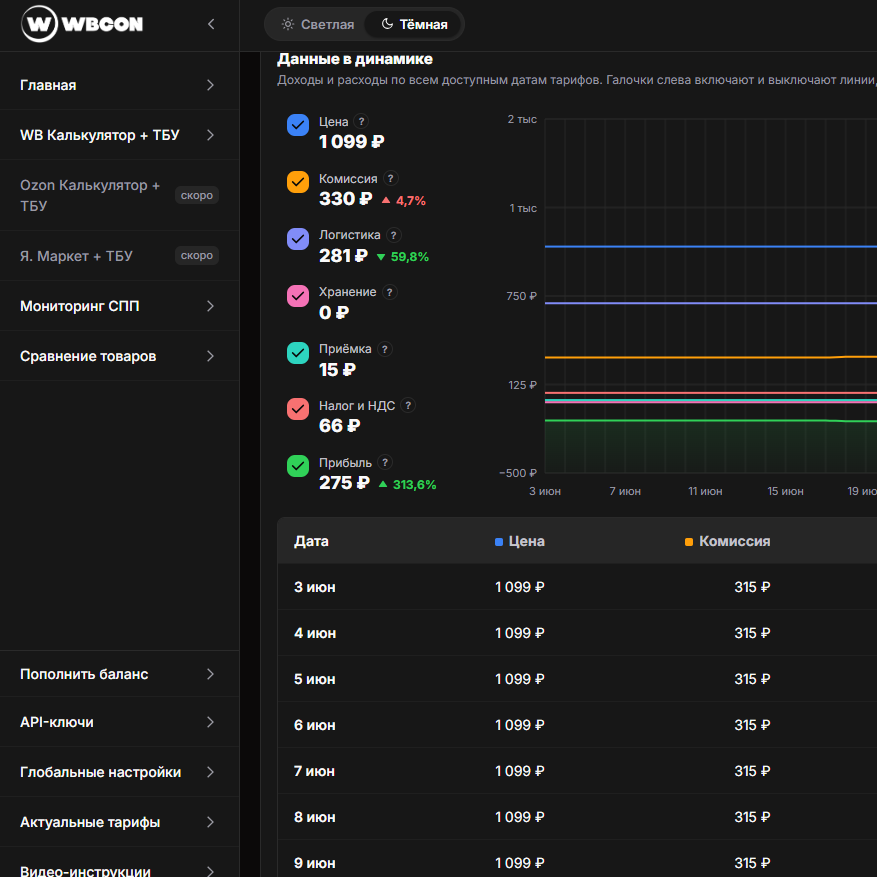Collapse sidebar with the left arrow icon

click(211, 24)
